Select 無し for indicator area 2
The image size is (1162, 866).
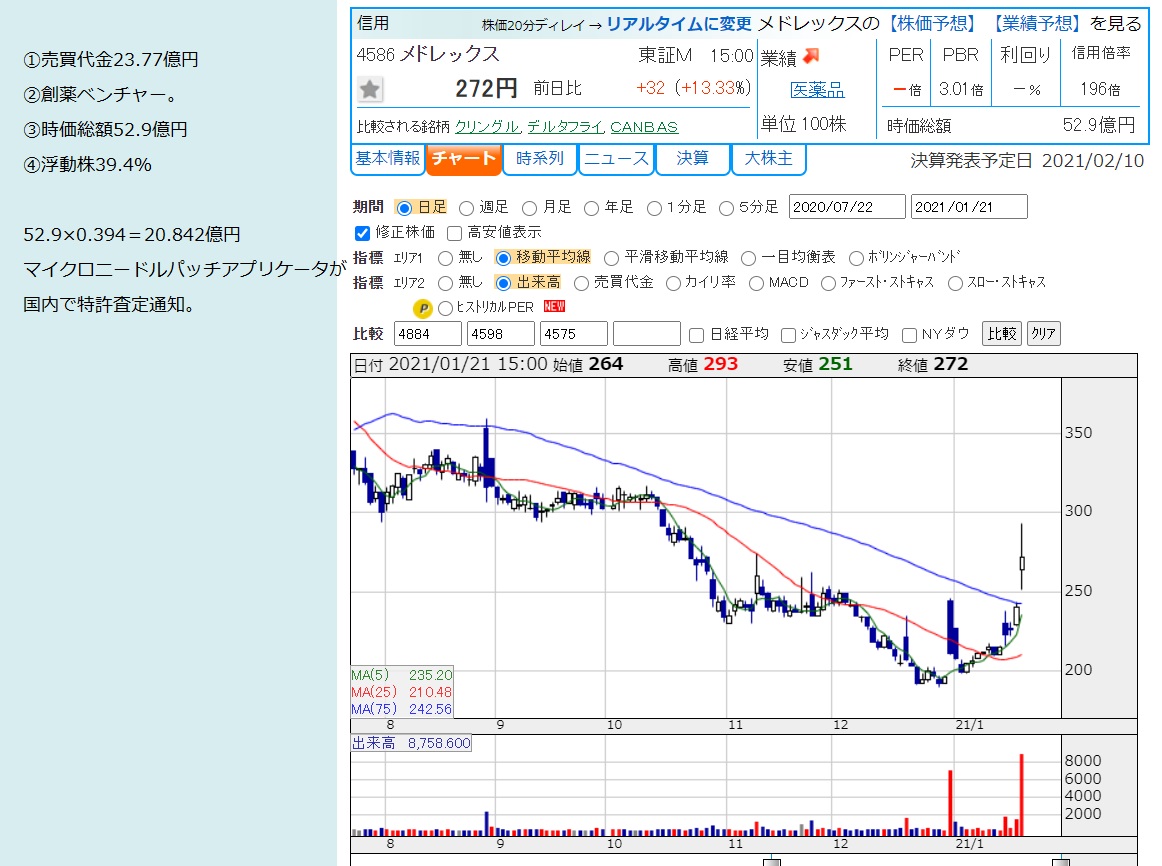pyautogui.click(x=445, y=283)
